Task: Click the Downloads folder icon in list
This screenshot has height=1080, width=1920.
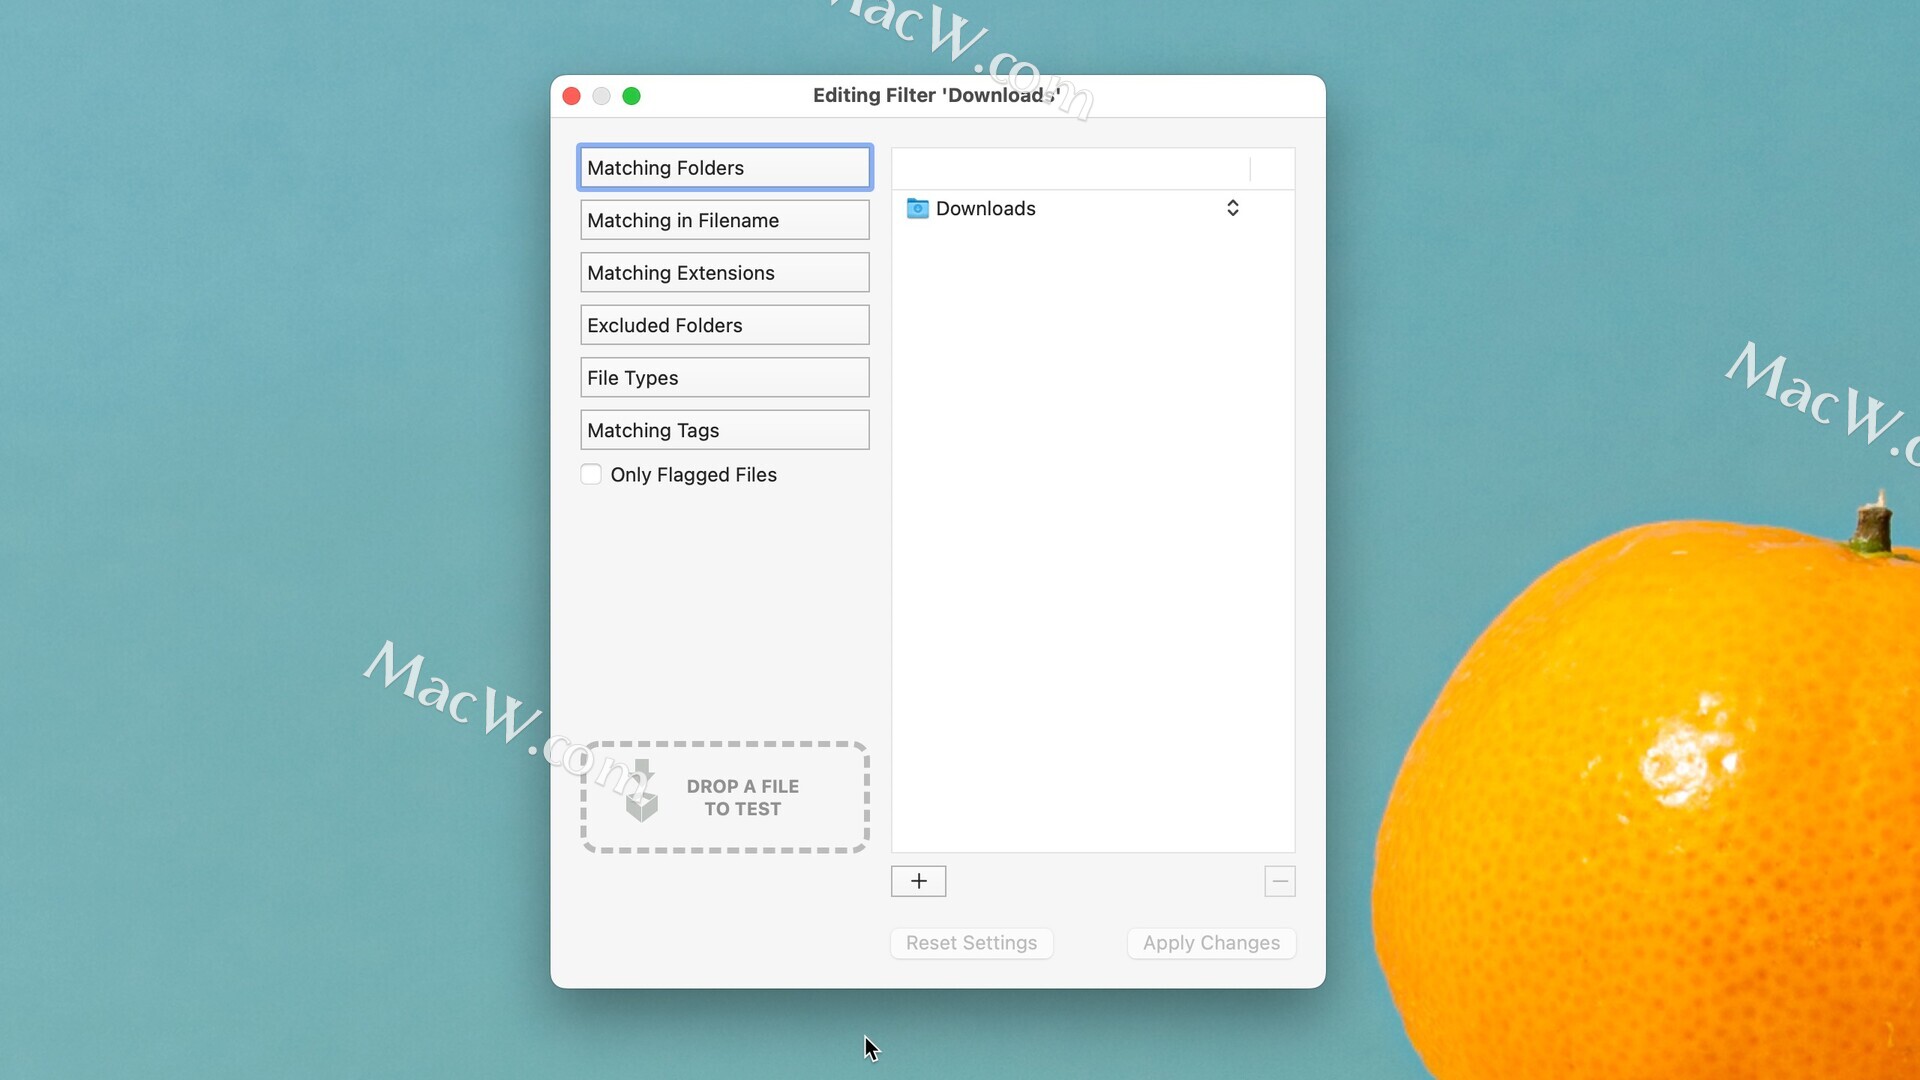Action: click(917, 208)
